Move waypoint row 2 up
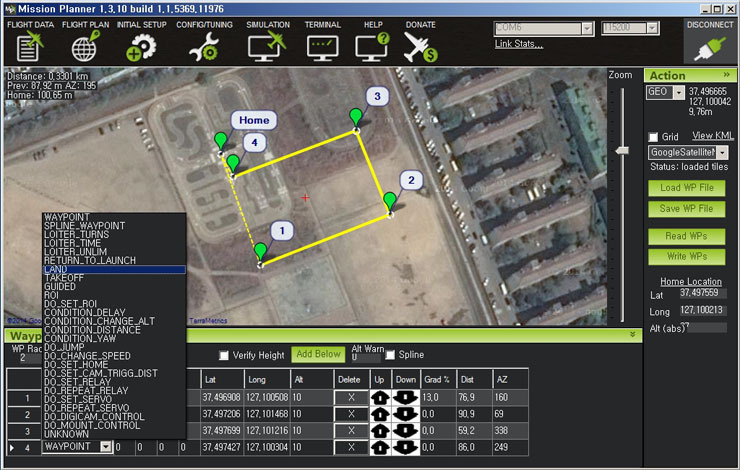Viewport: 740px width, 470px height. click(x=380, y=414)
